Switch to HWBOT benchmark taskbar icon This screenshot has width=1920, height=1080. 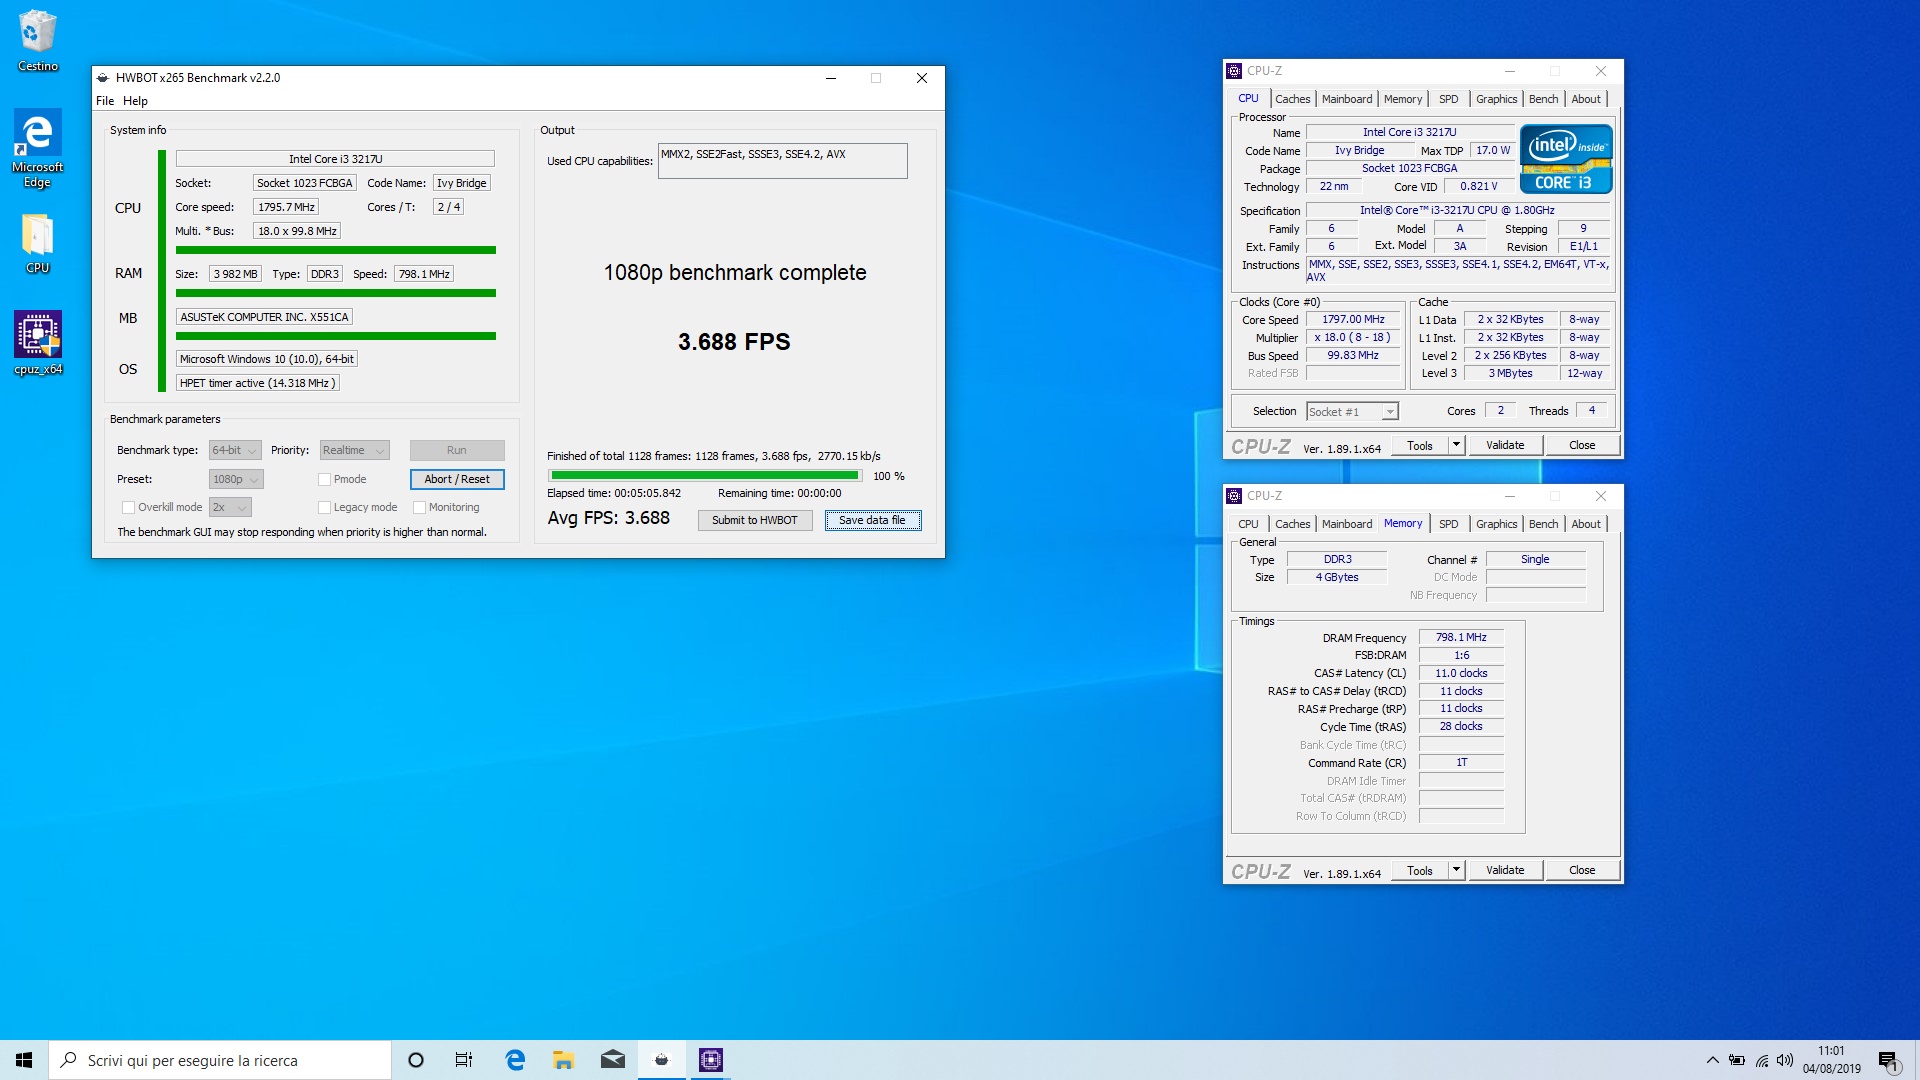click(x=662, y=1060)
